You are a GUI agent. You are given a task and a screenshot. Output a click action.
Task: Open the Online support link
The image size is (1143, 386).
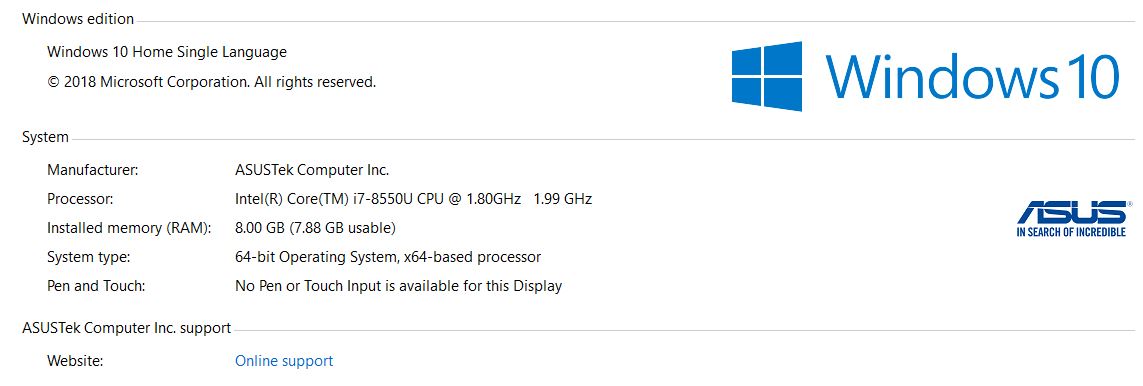click(284, 361)
